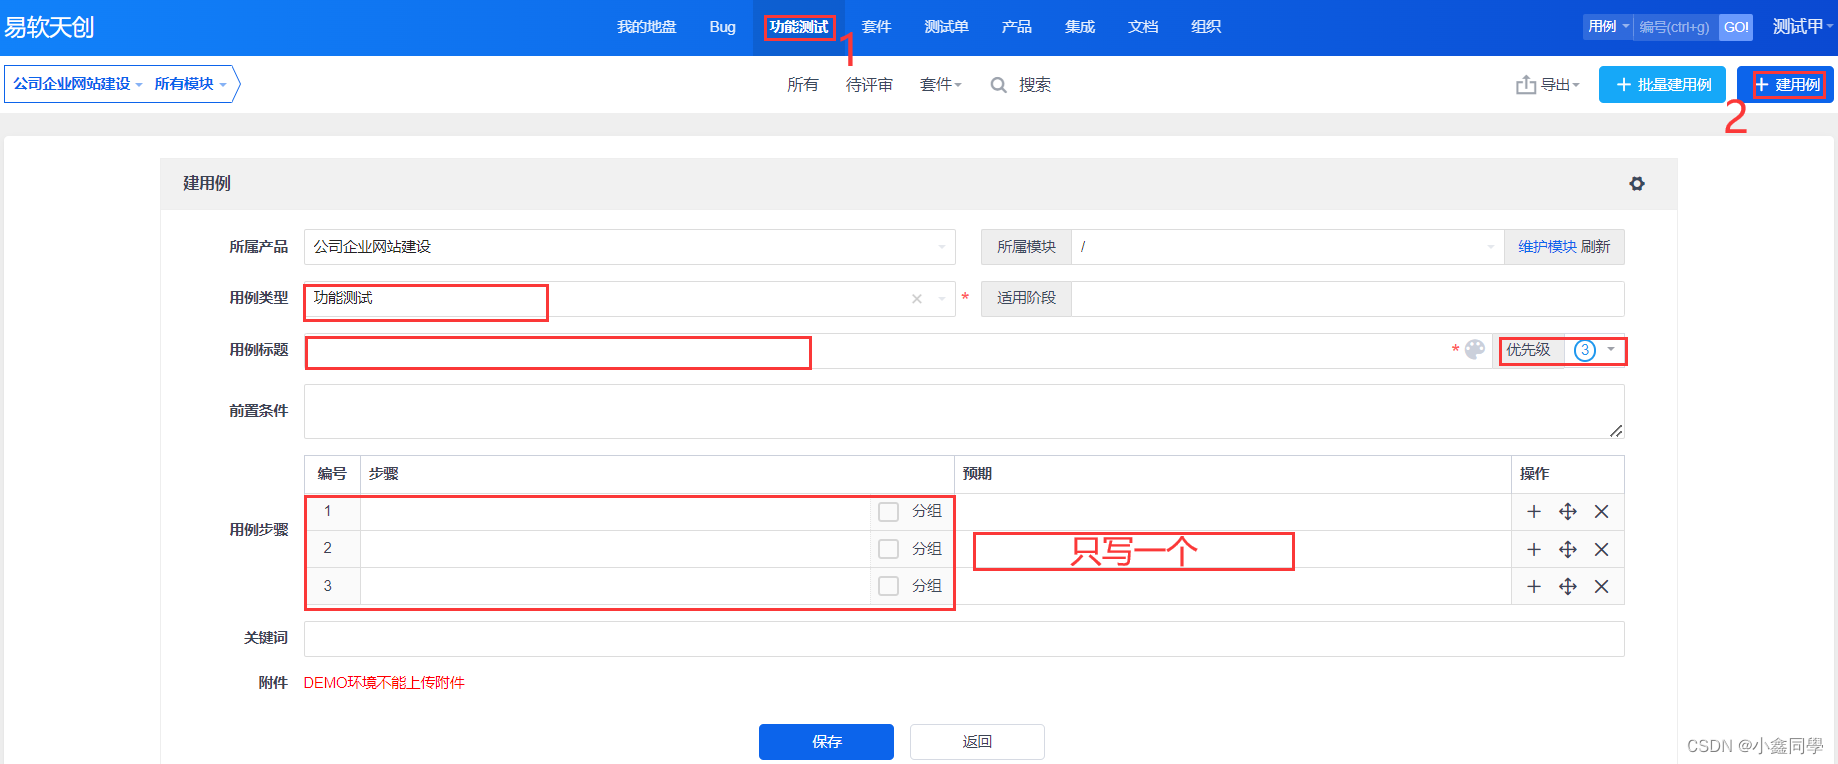Click the 易软天创 logo
Image resolution: width=1838 pixels, height=764 pixels.
pos(49,27)
